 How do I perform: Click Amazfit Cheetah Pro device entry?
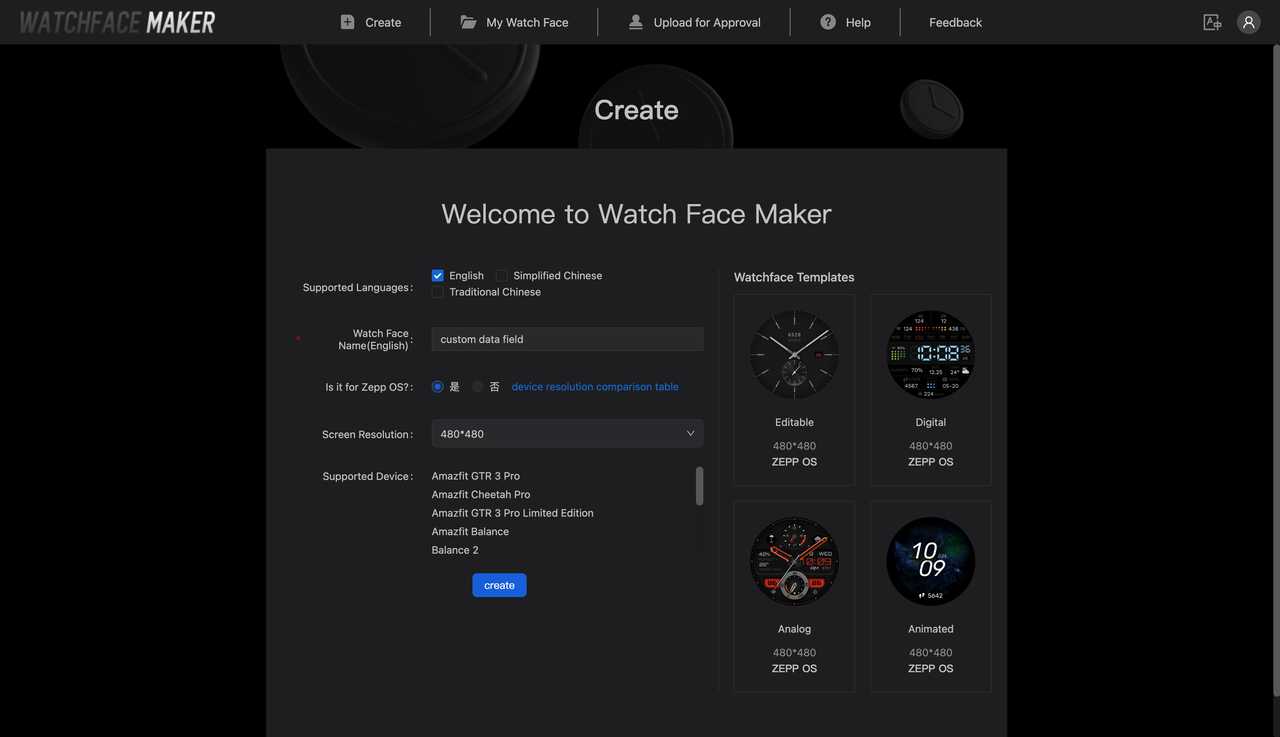(x=481, y=494)
